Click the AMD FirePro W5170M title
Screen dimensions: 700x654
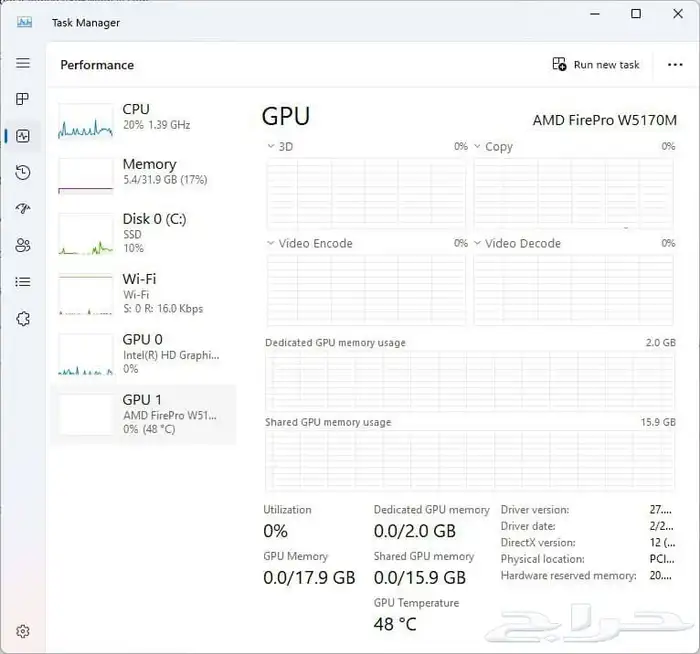604,120
